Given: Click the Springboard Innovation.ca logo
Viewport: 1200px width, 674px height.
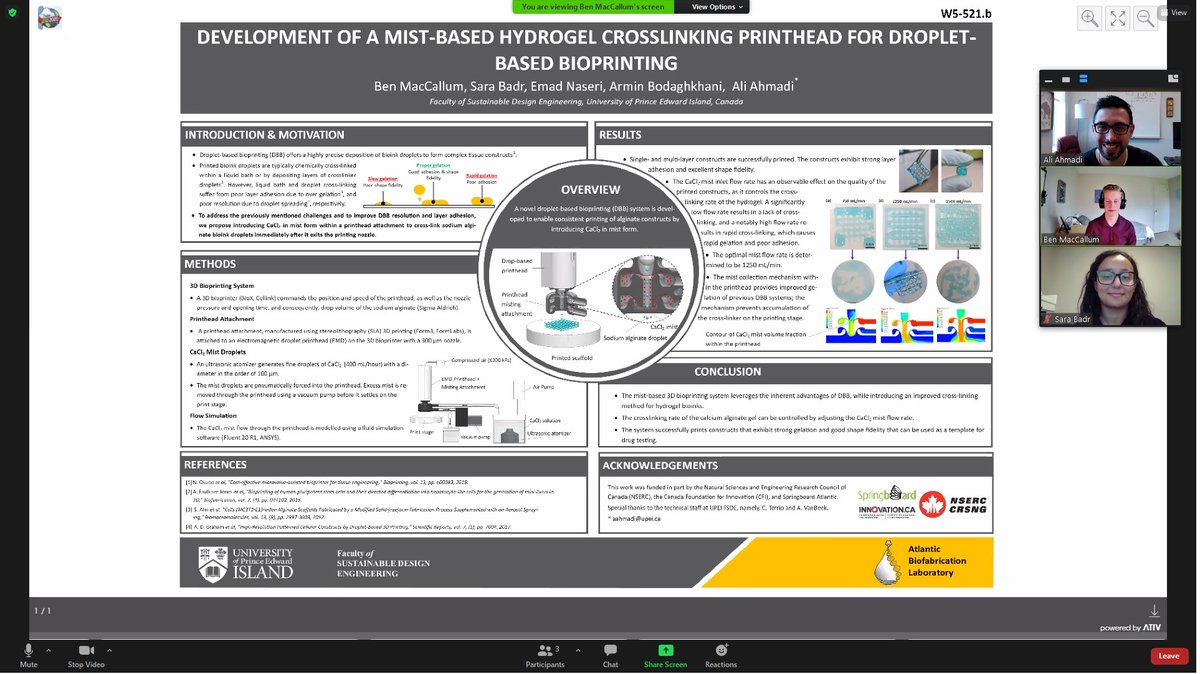Looking at the screenshot, I should 886,504.
